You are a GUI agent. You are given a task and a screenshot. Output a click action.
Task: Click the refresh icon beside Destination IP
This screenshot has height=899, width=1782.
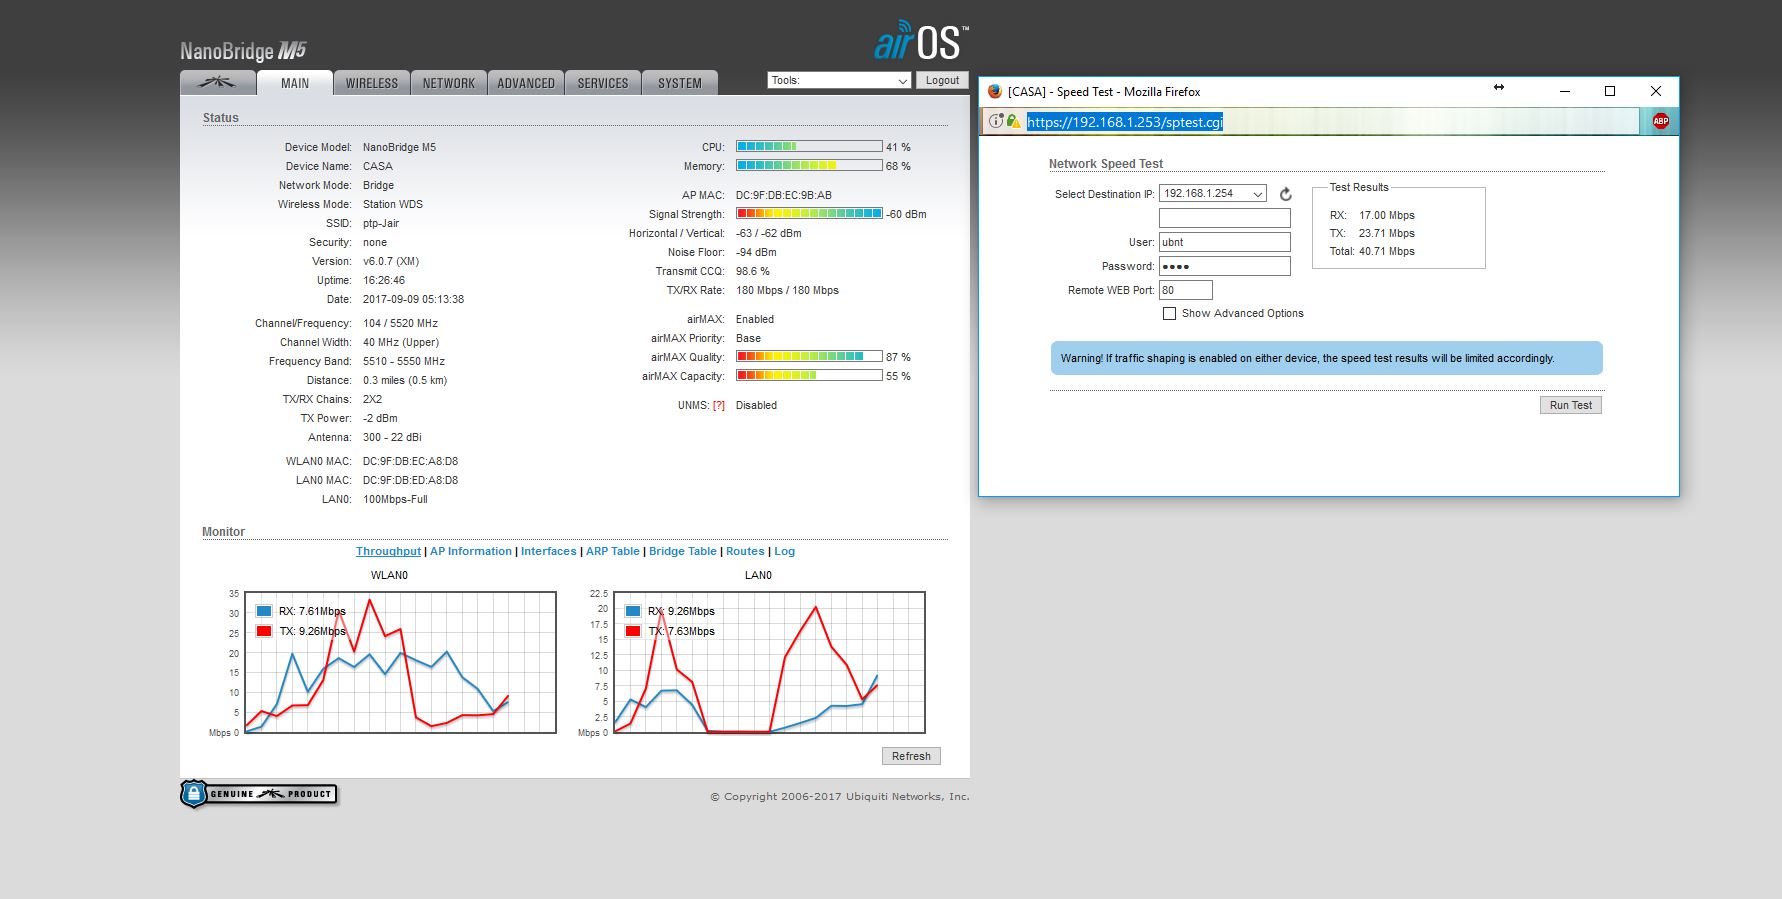pyautogui.click(x=1285, y=194)
